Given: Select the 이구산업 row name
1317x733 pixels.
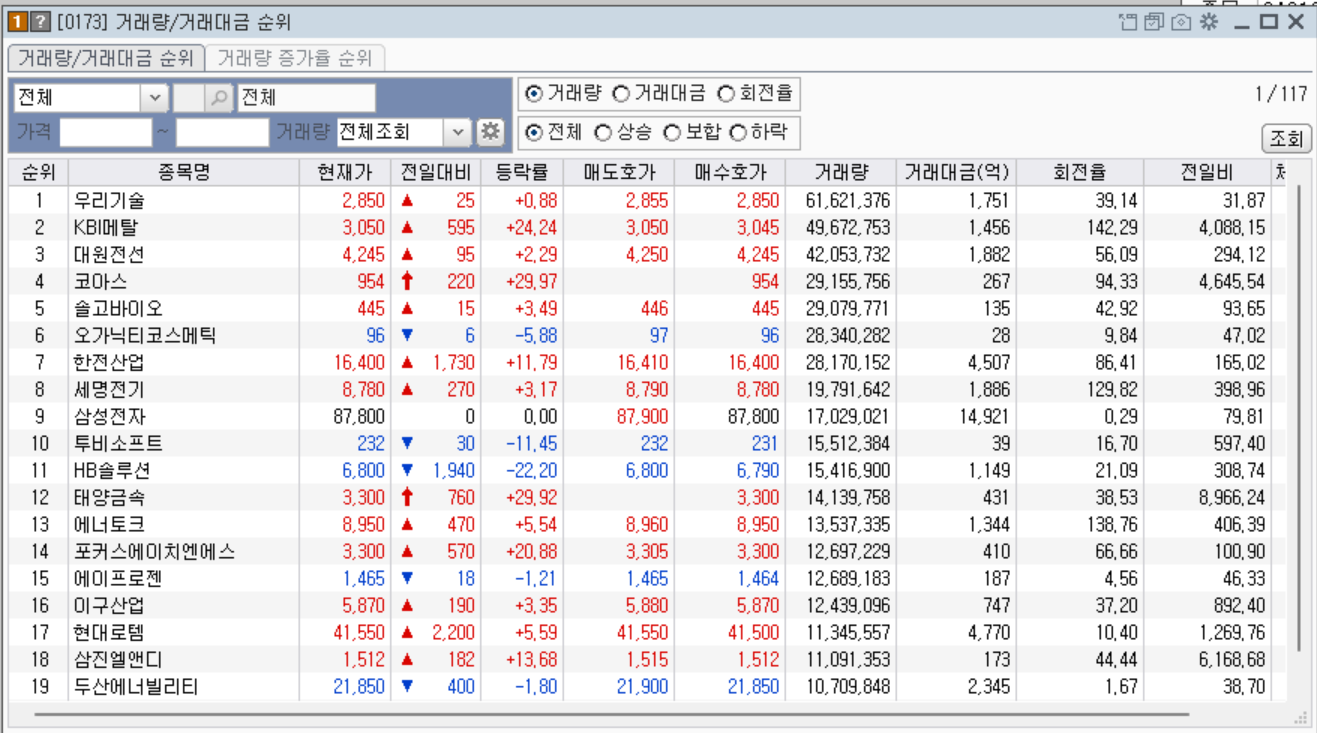Looking at the screenshot, I should [x=109, y=606].
